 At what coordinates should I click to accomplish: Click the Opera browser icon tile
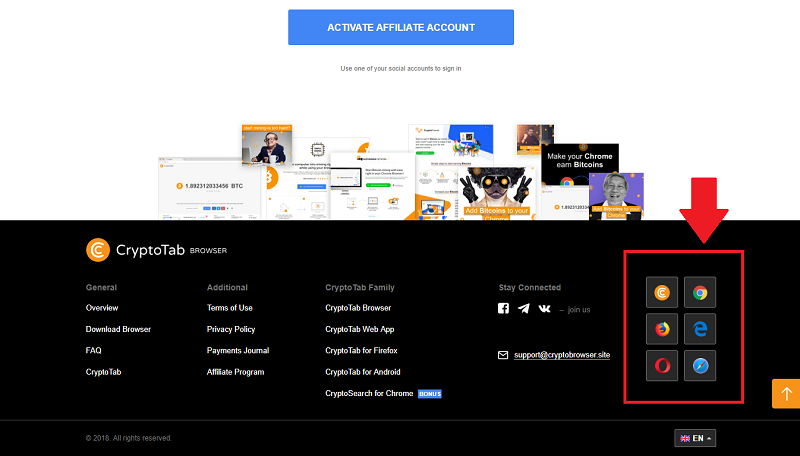(661, 366)
